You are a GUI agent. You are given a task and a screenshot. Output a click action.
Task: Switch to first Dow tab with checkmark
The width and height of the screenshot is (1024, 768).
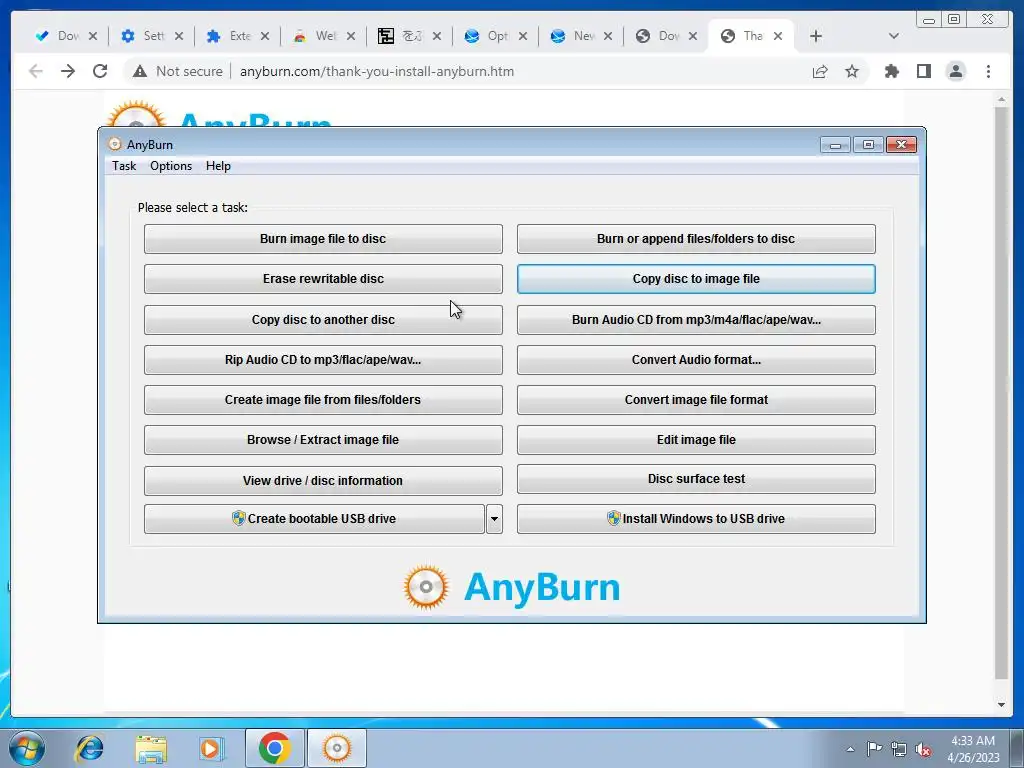(57, 36)
